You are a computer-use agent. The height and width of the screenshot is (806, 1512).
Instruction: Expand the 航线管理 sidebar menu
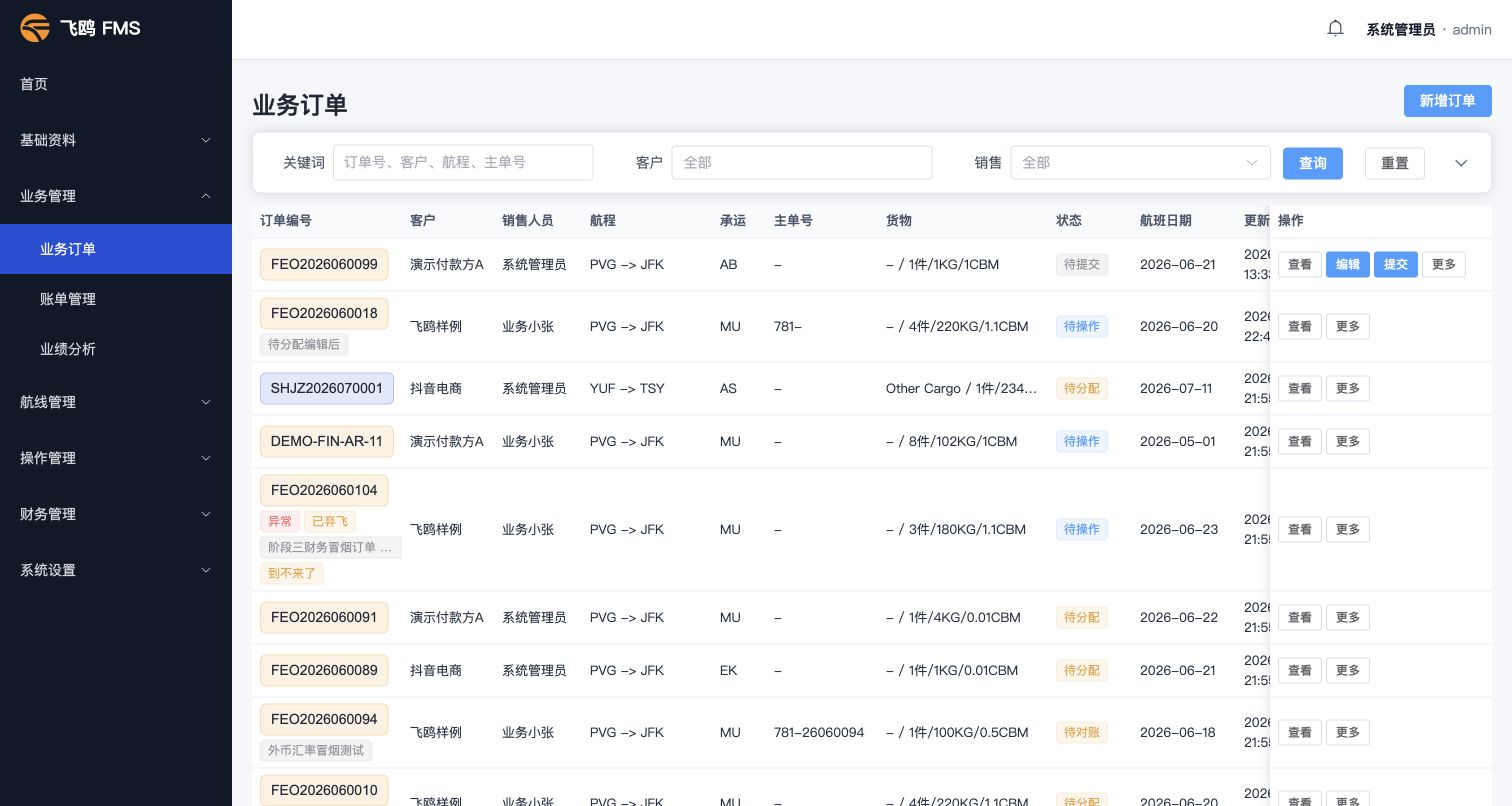click(x=116, y=402)
